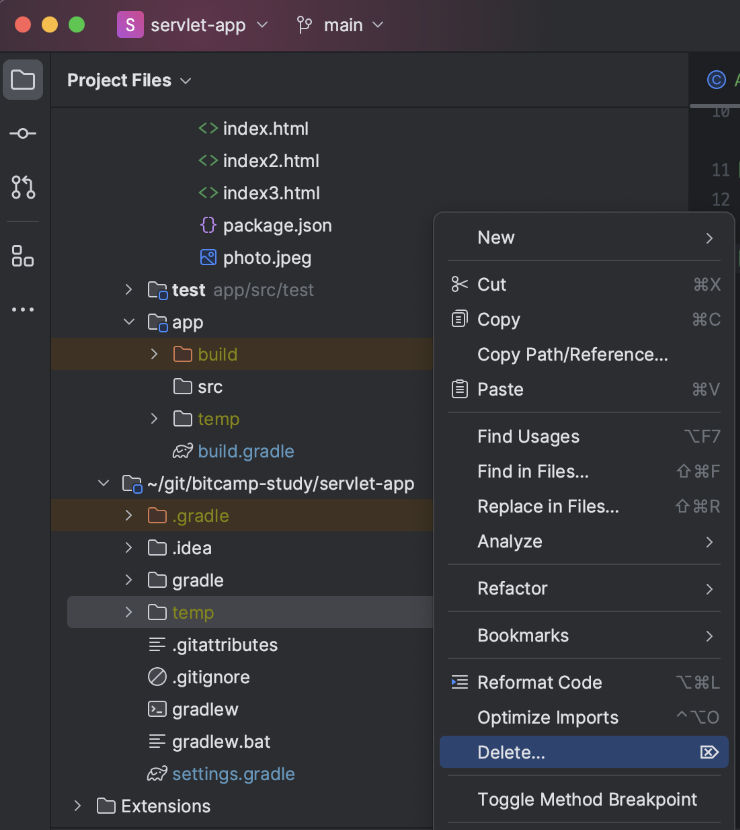Expand the build folder under app

tap(154, 354)
